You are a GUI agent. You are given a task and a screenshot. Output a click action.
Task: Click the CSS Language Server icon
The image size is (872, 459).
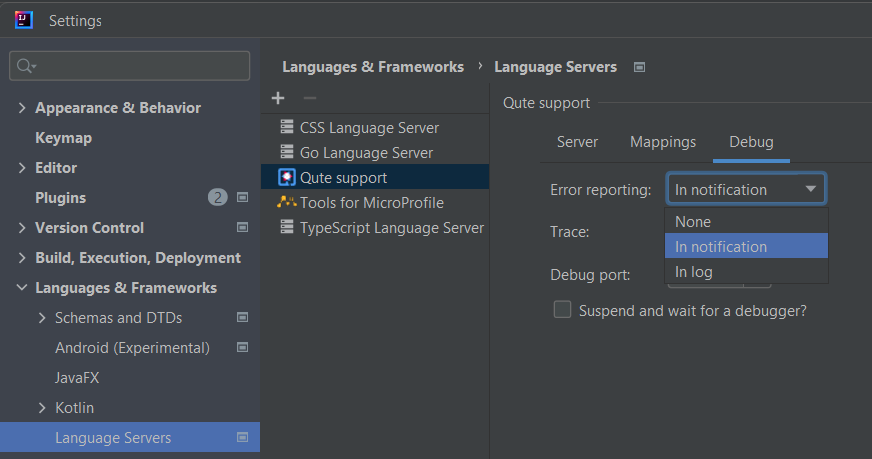click(x=287, y=127)
